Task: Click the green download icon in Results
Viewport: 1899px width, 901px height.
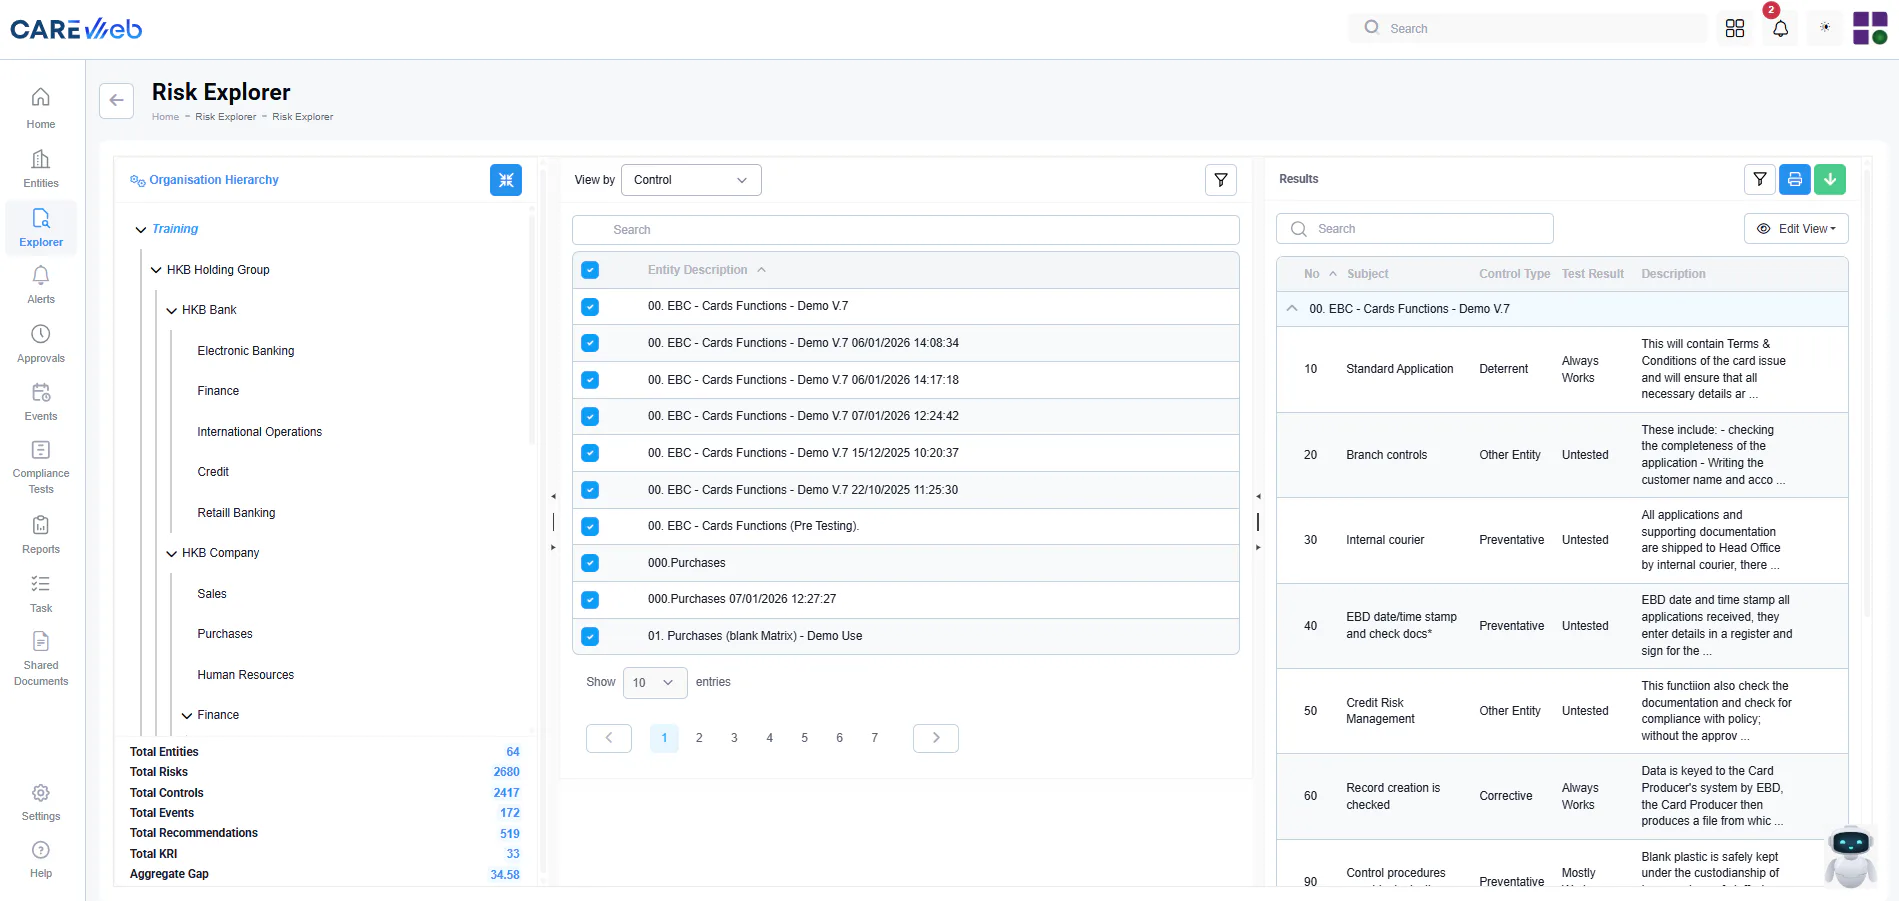Action: pyautogui.click(x=1830, y=179)
